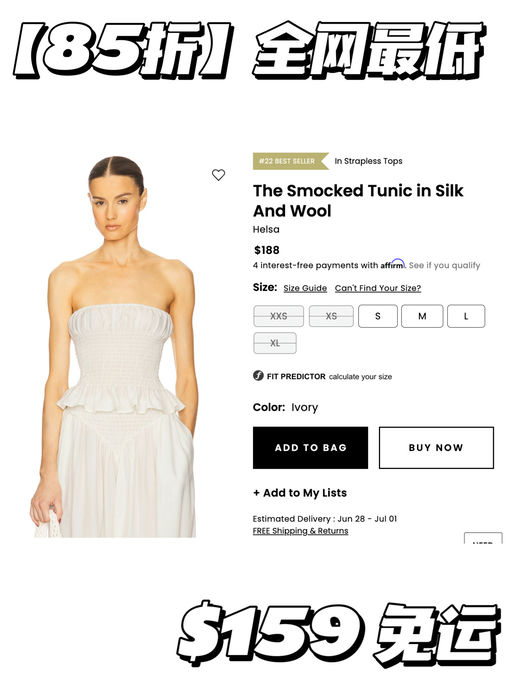The width and height of the screenshot is (512, 683).
Task: Open the Helsa brand link
Action: 266,229
